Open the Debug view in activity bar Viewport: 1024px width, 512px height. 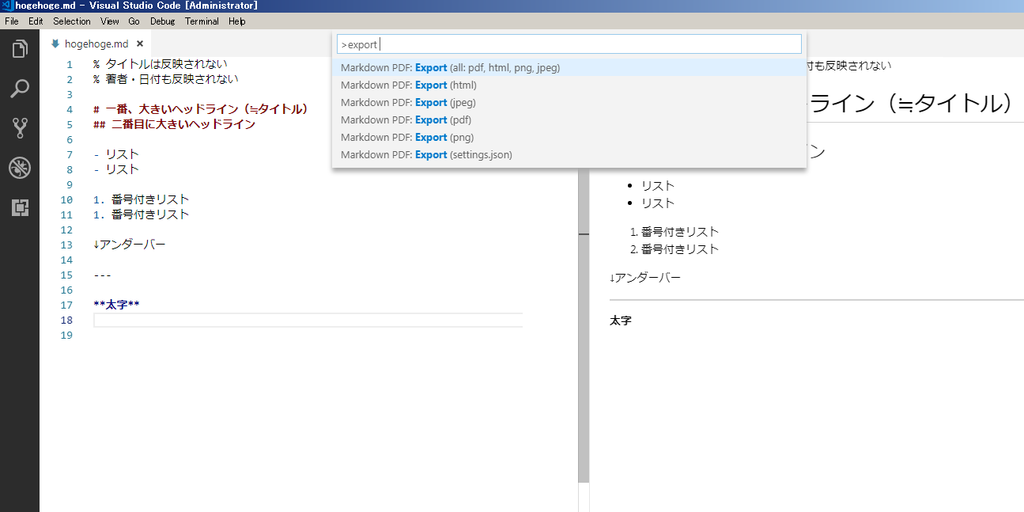pos(20,168)
